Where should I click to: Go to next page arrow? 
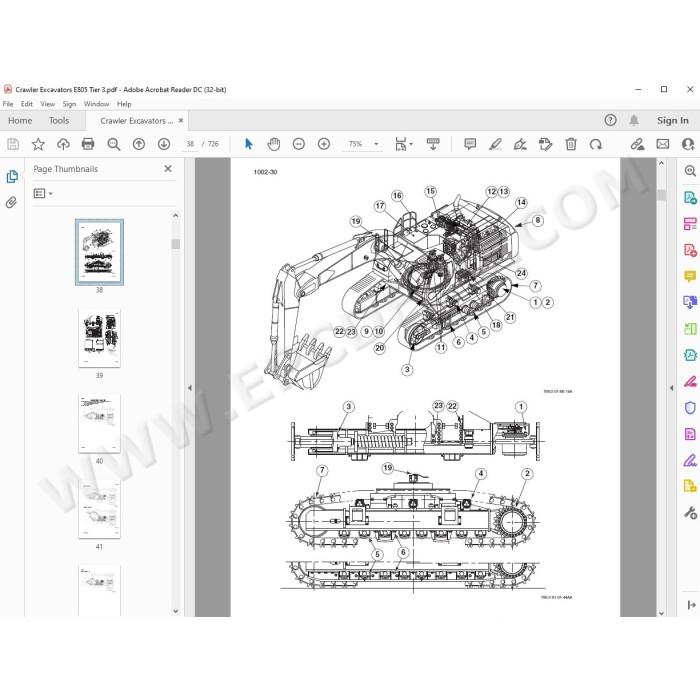[164, 144]
